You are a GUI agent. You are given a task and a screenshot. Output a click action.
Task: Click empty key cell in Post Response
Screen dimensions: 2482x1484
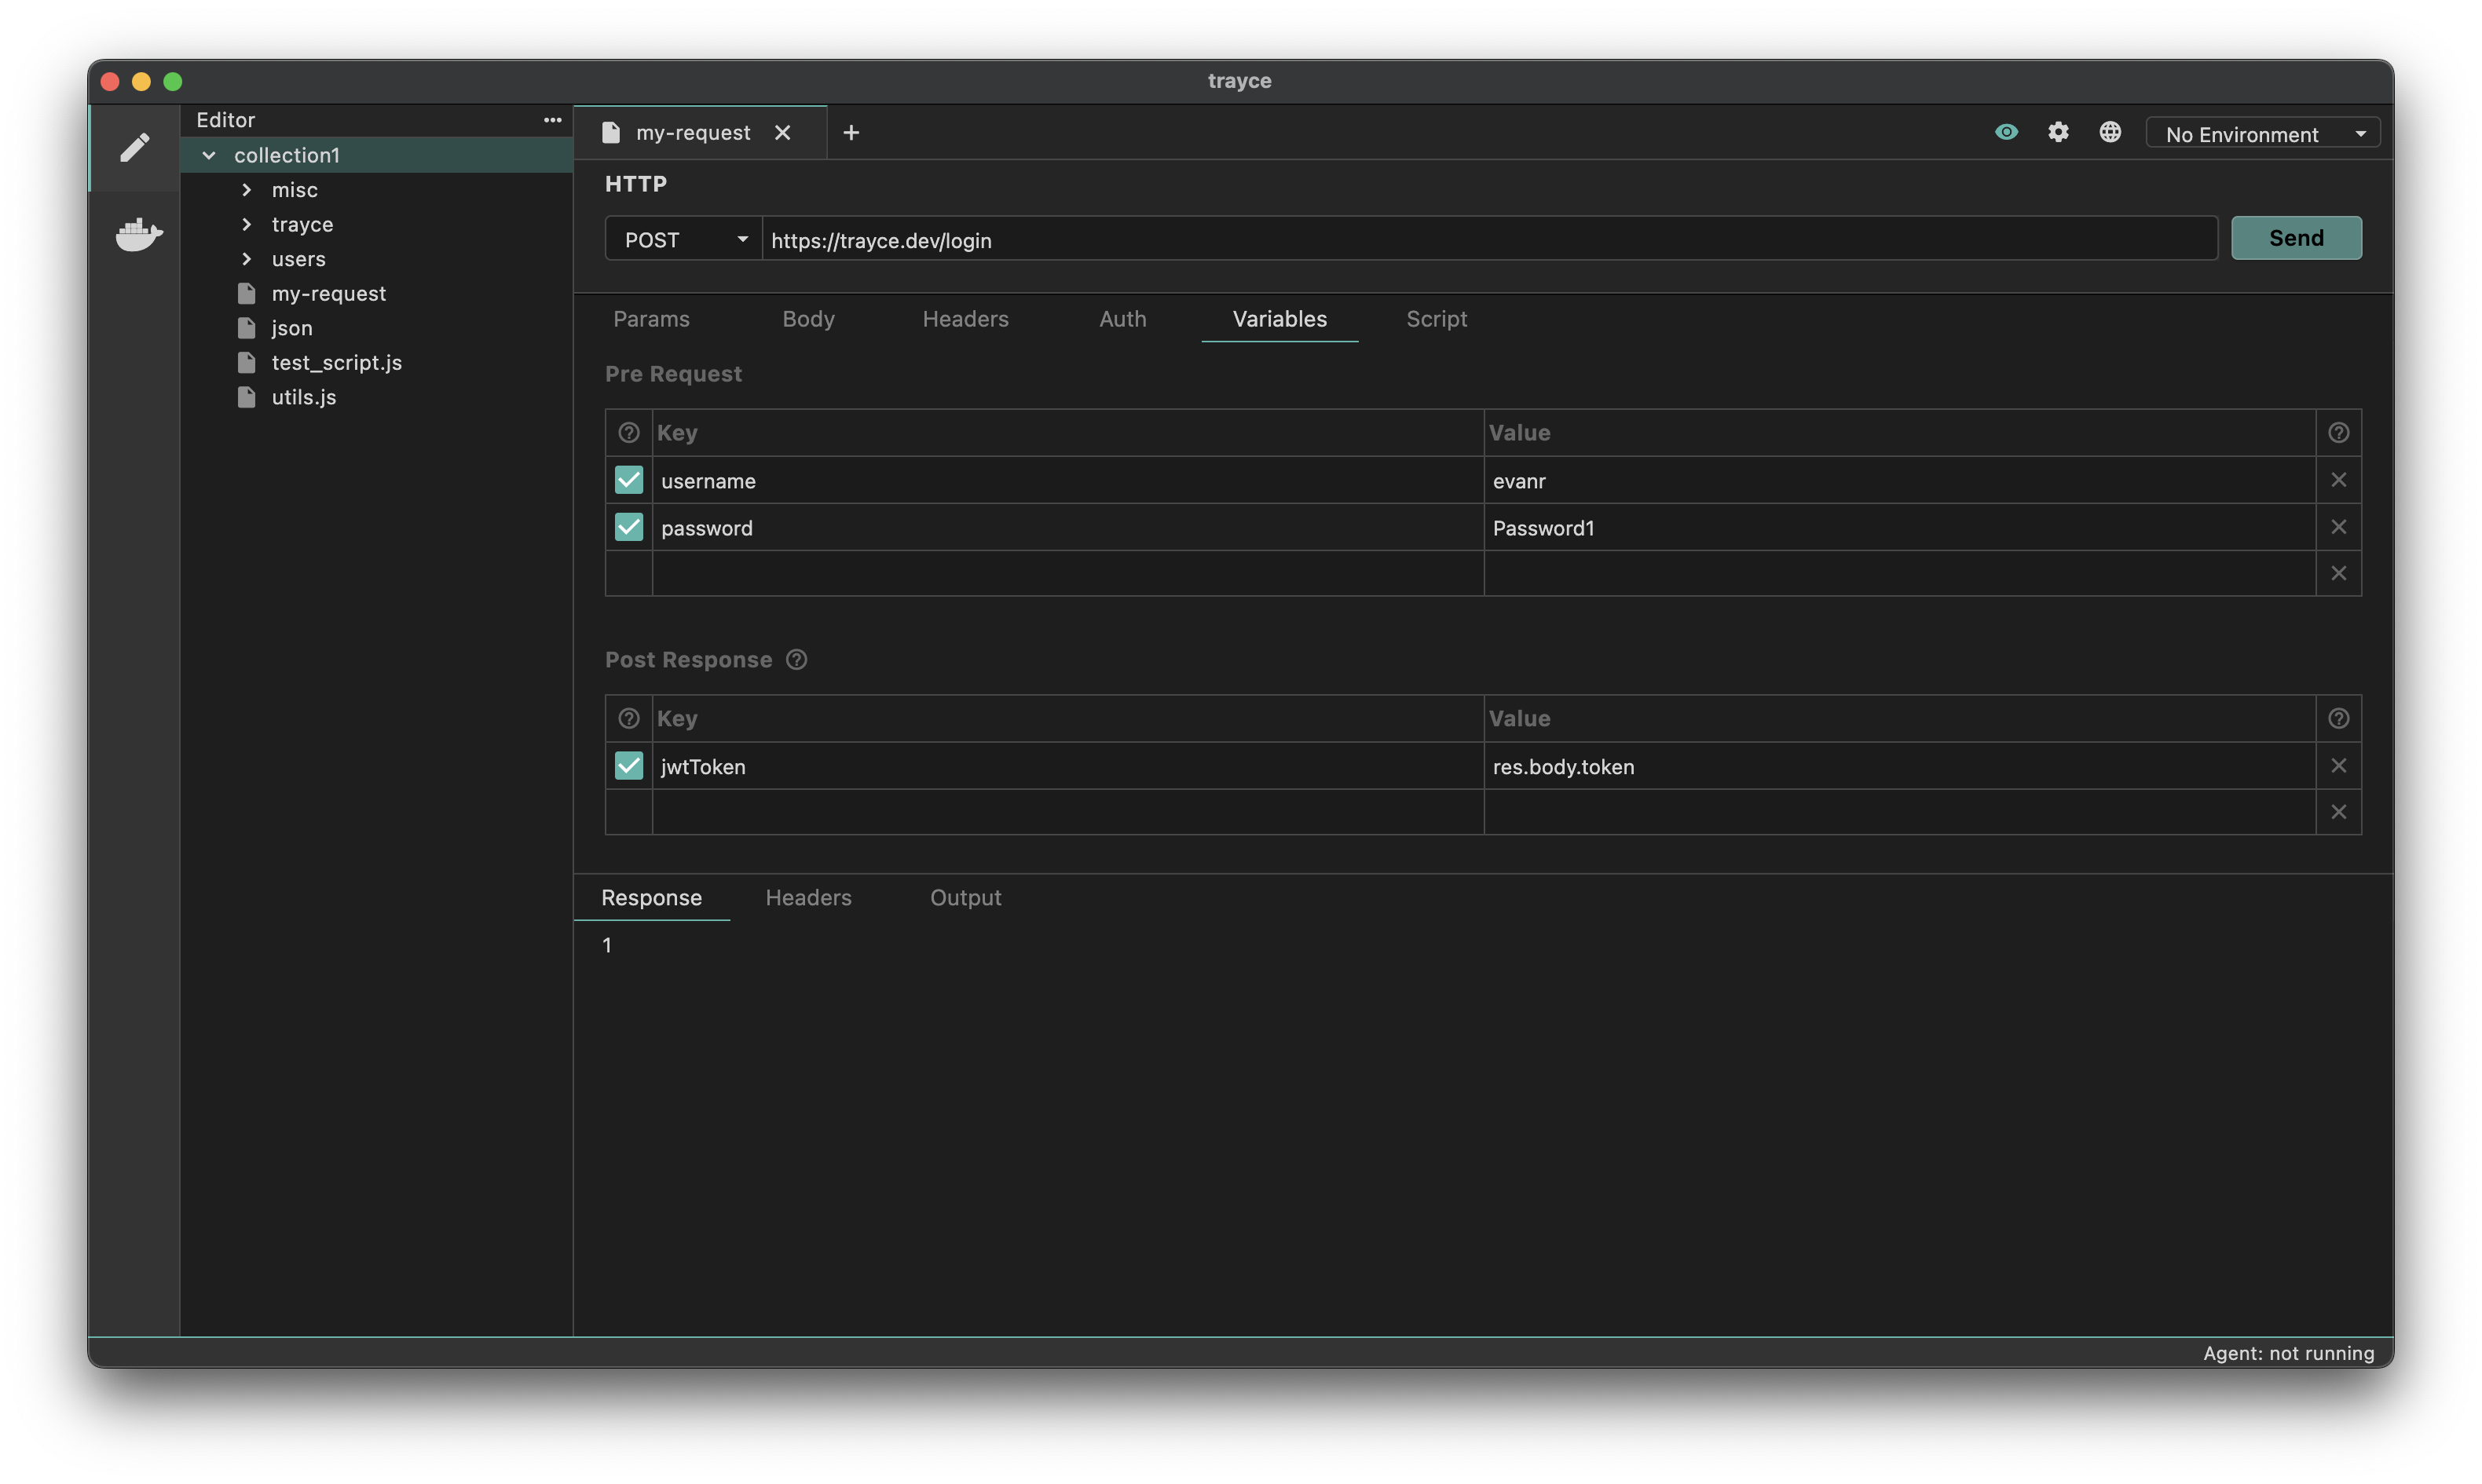(x=1068, y=812)
